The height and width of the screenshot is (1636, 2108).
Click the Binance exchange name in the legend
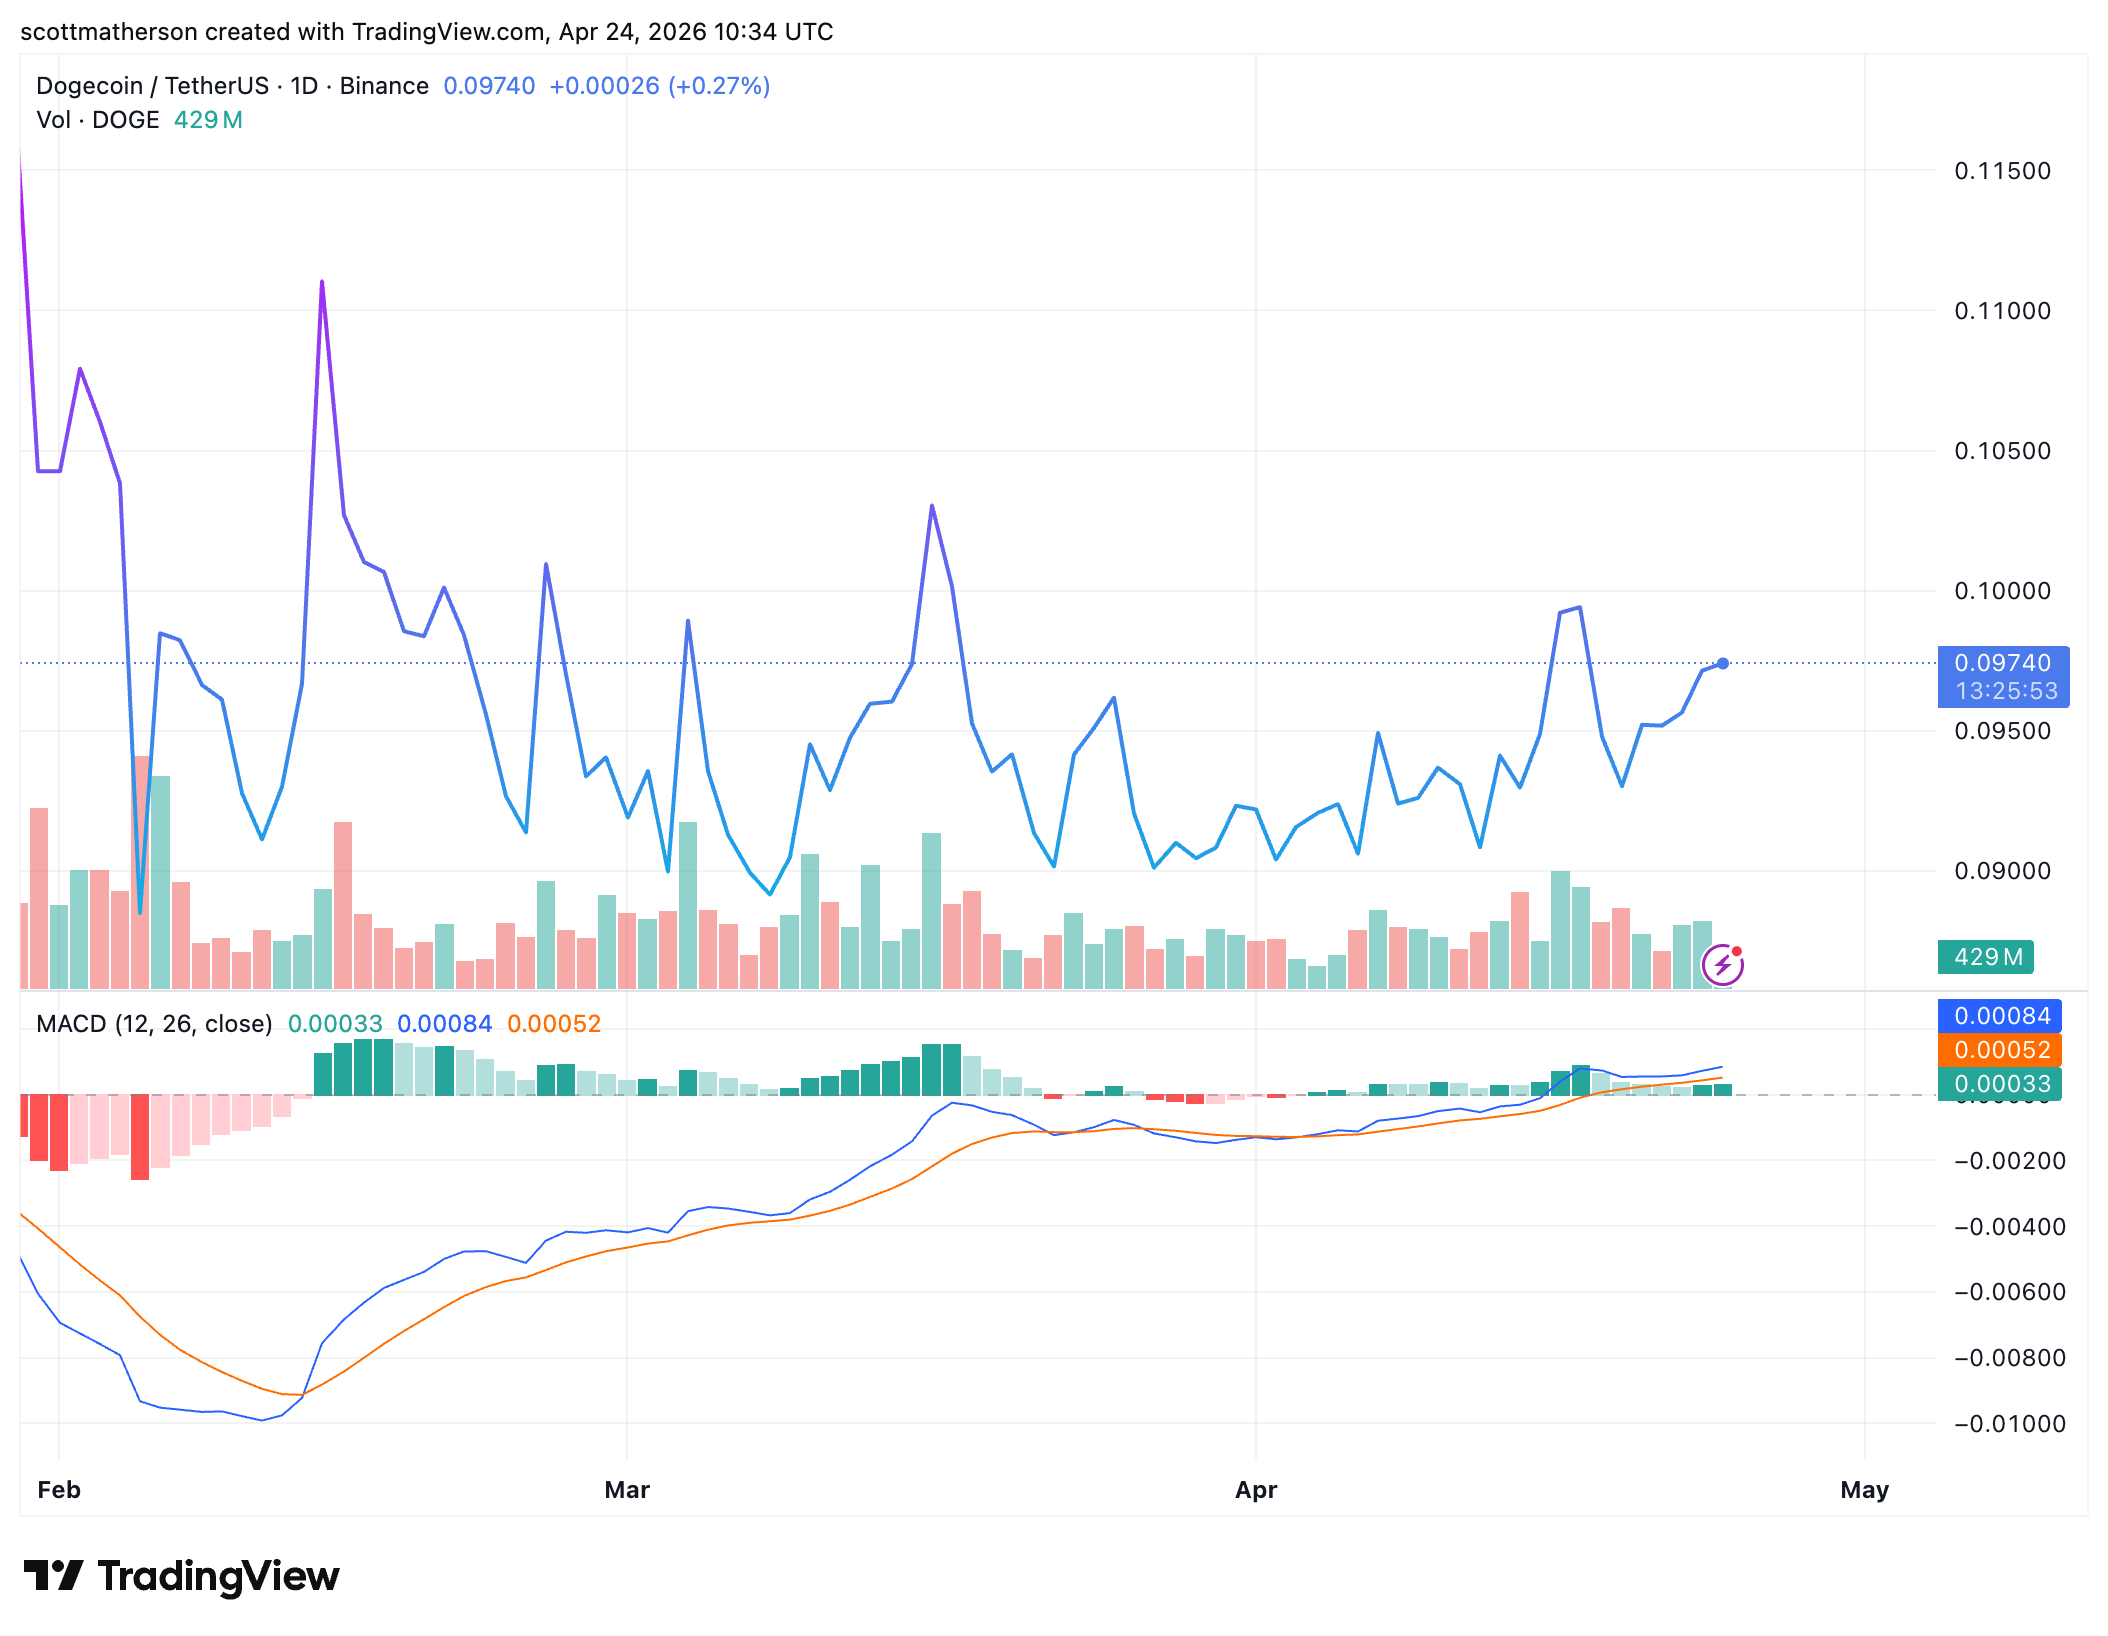point(383,86)
